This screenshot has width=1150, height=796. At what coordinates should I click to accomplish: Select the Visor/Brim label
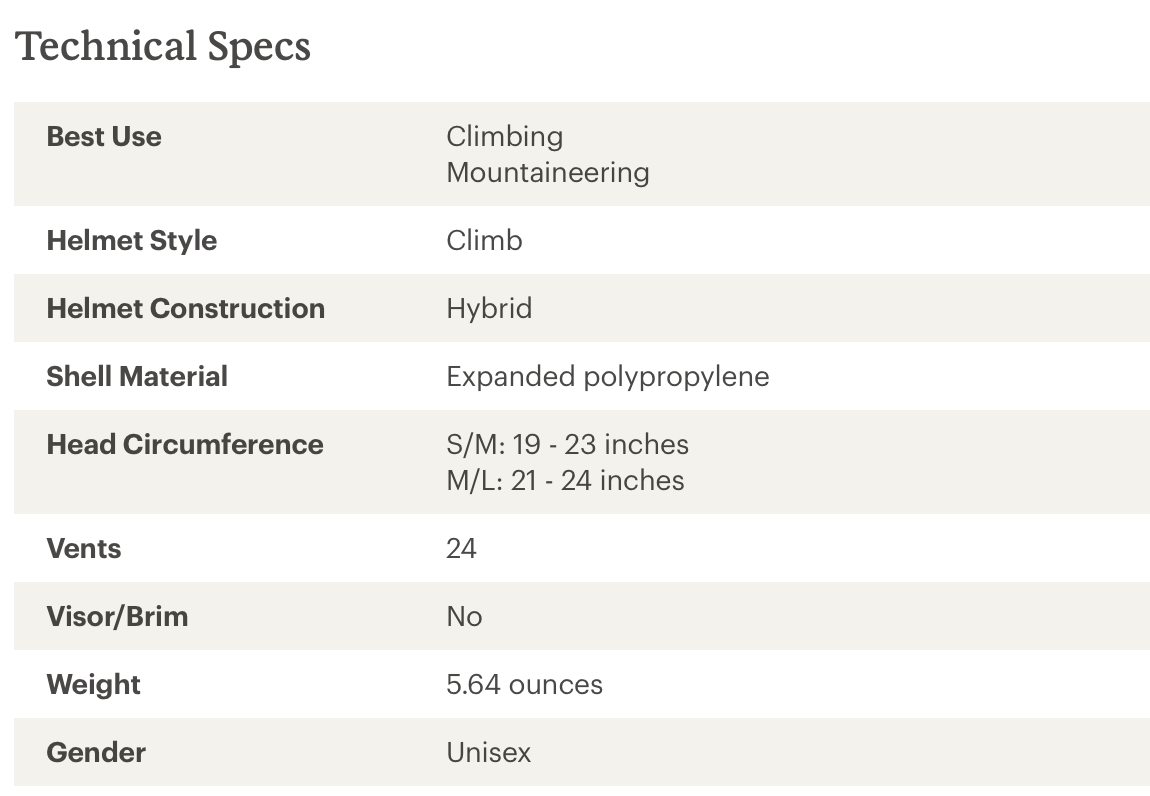coord(117,617)
